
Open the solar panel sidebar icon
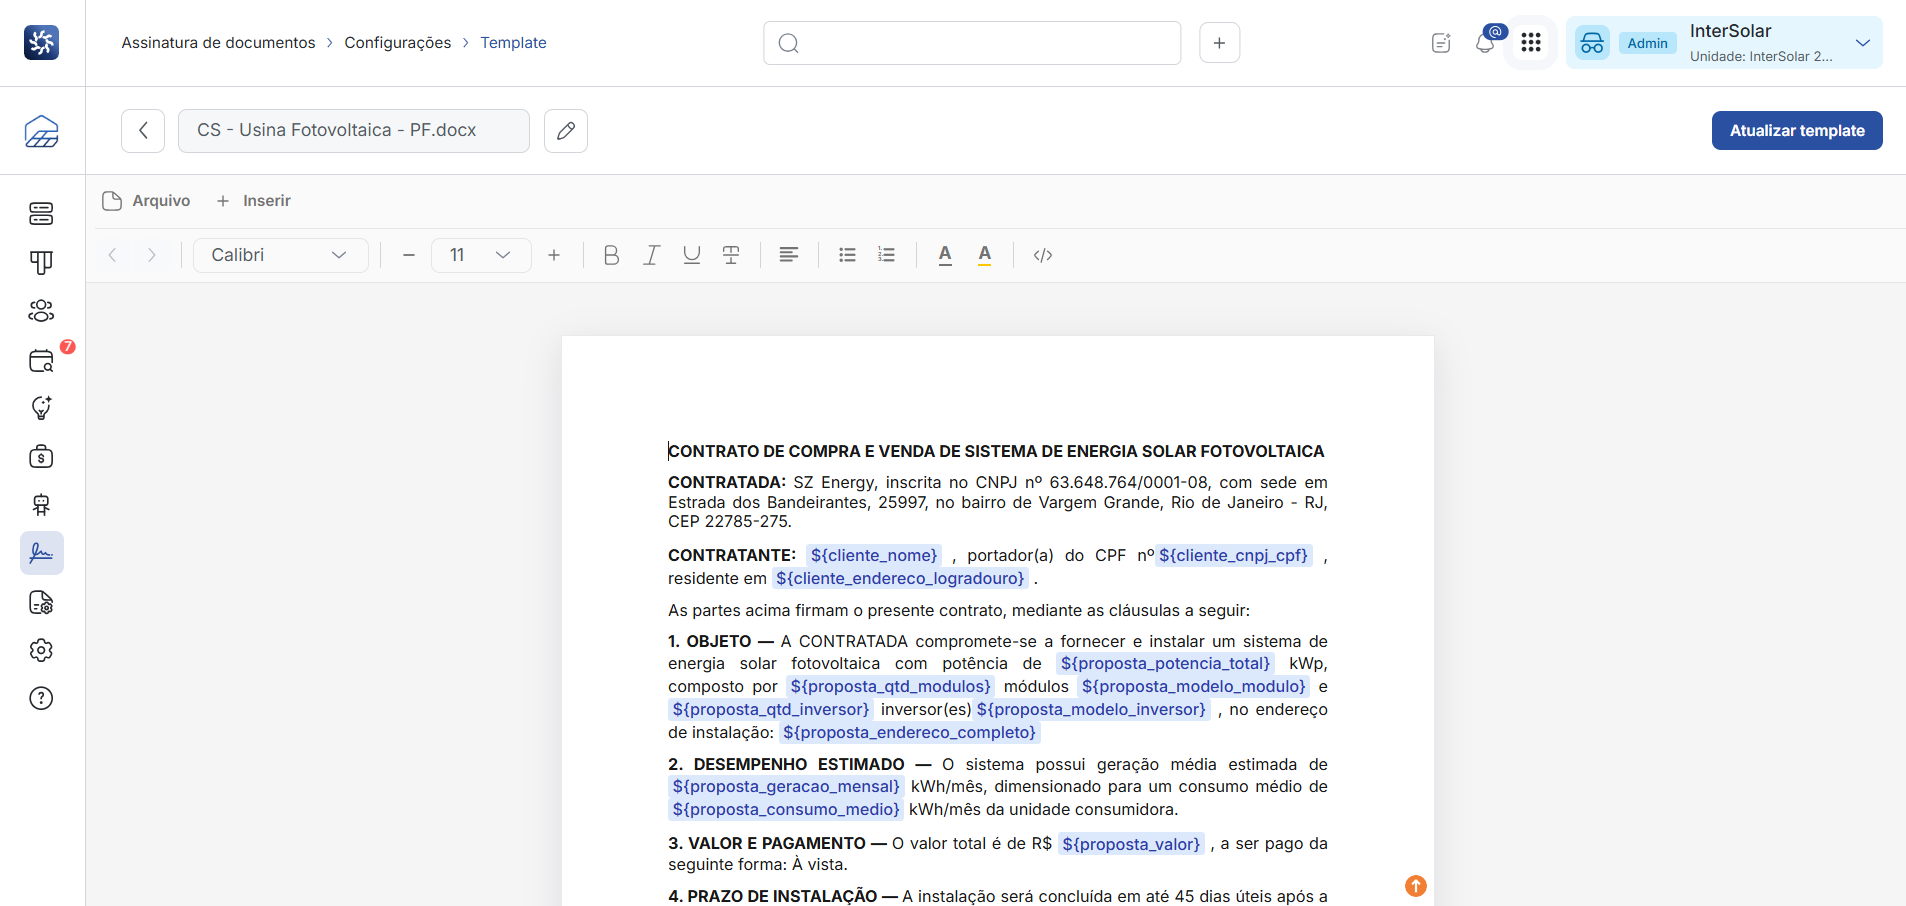(x=42, y=131)
